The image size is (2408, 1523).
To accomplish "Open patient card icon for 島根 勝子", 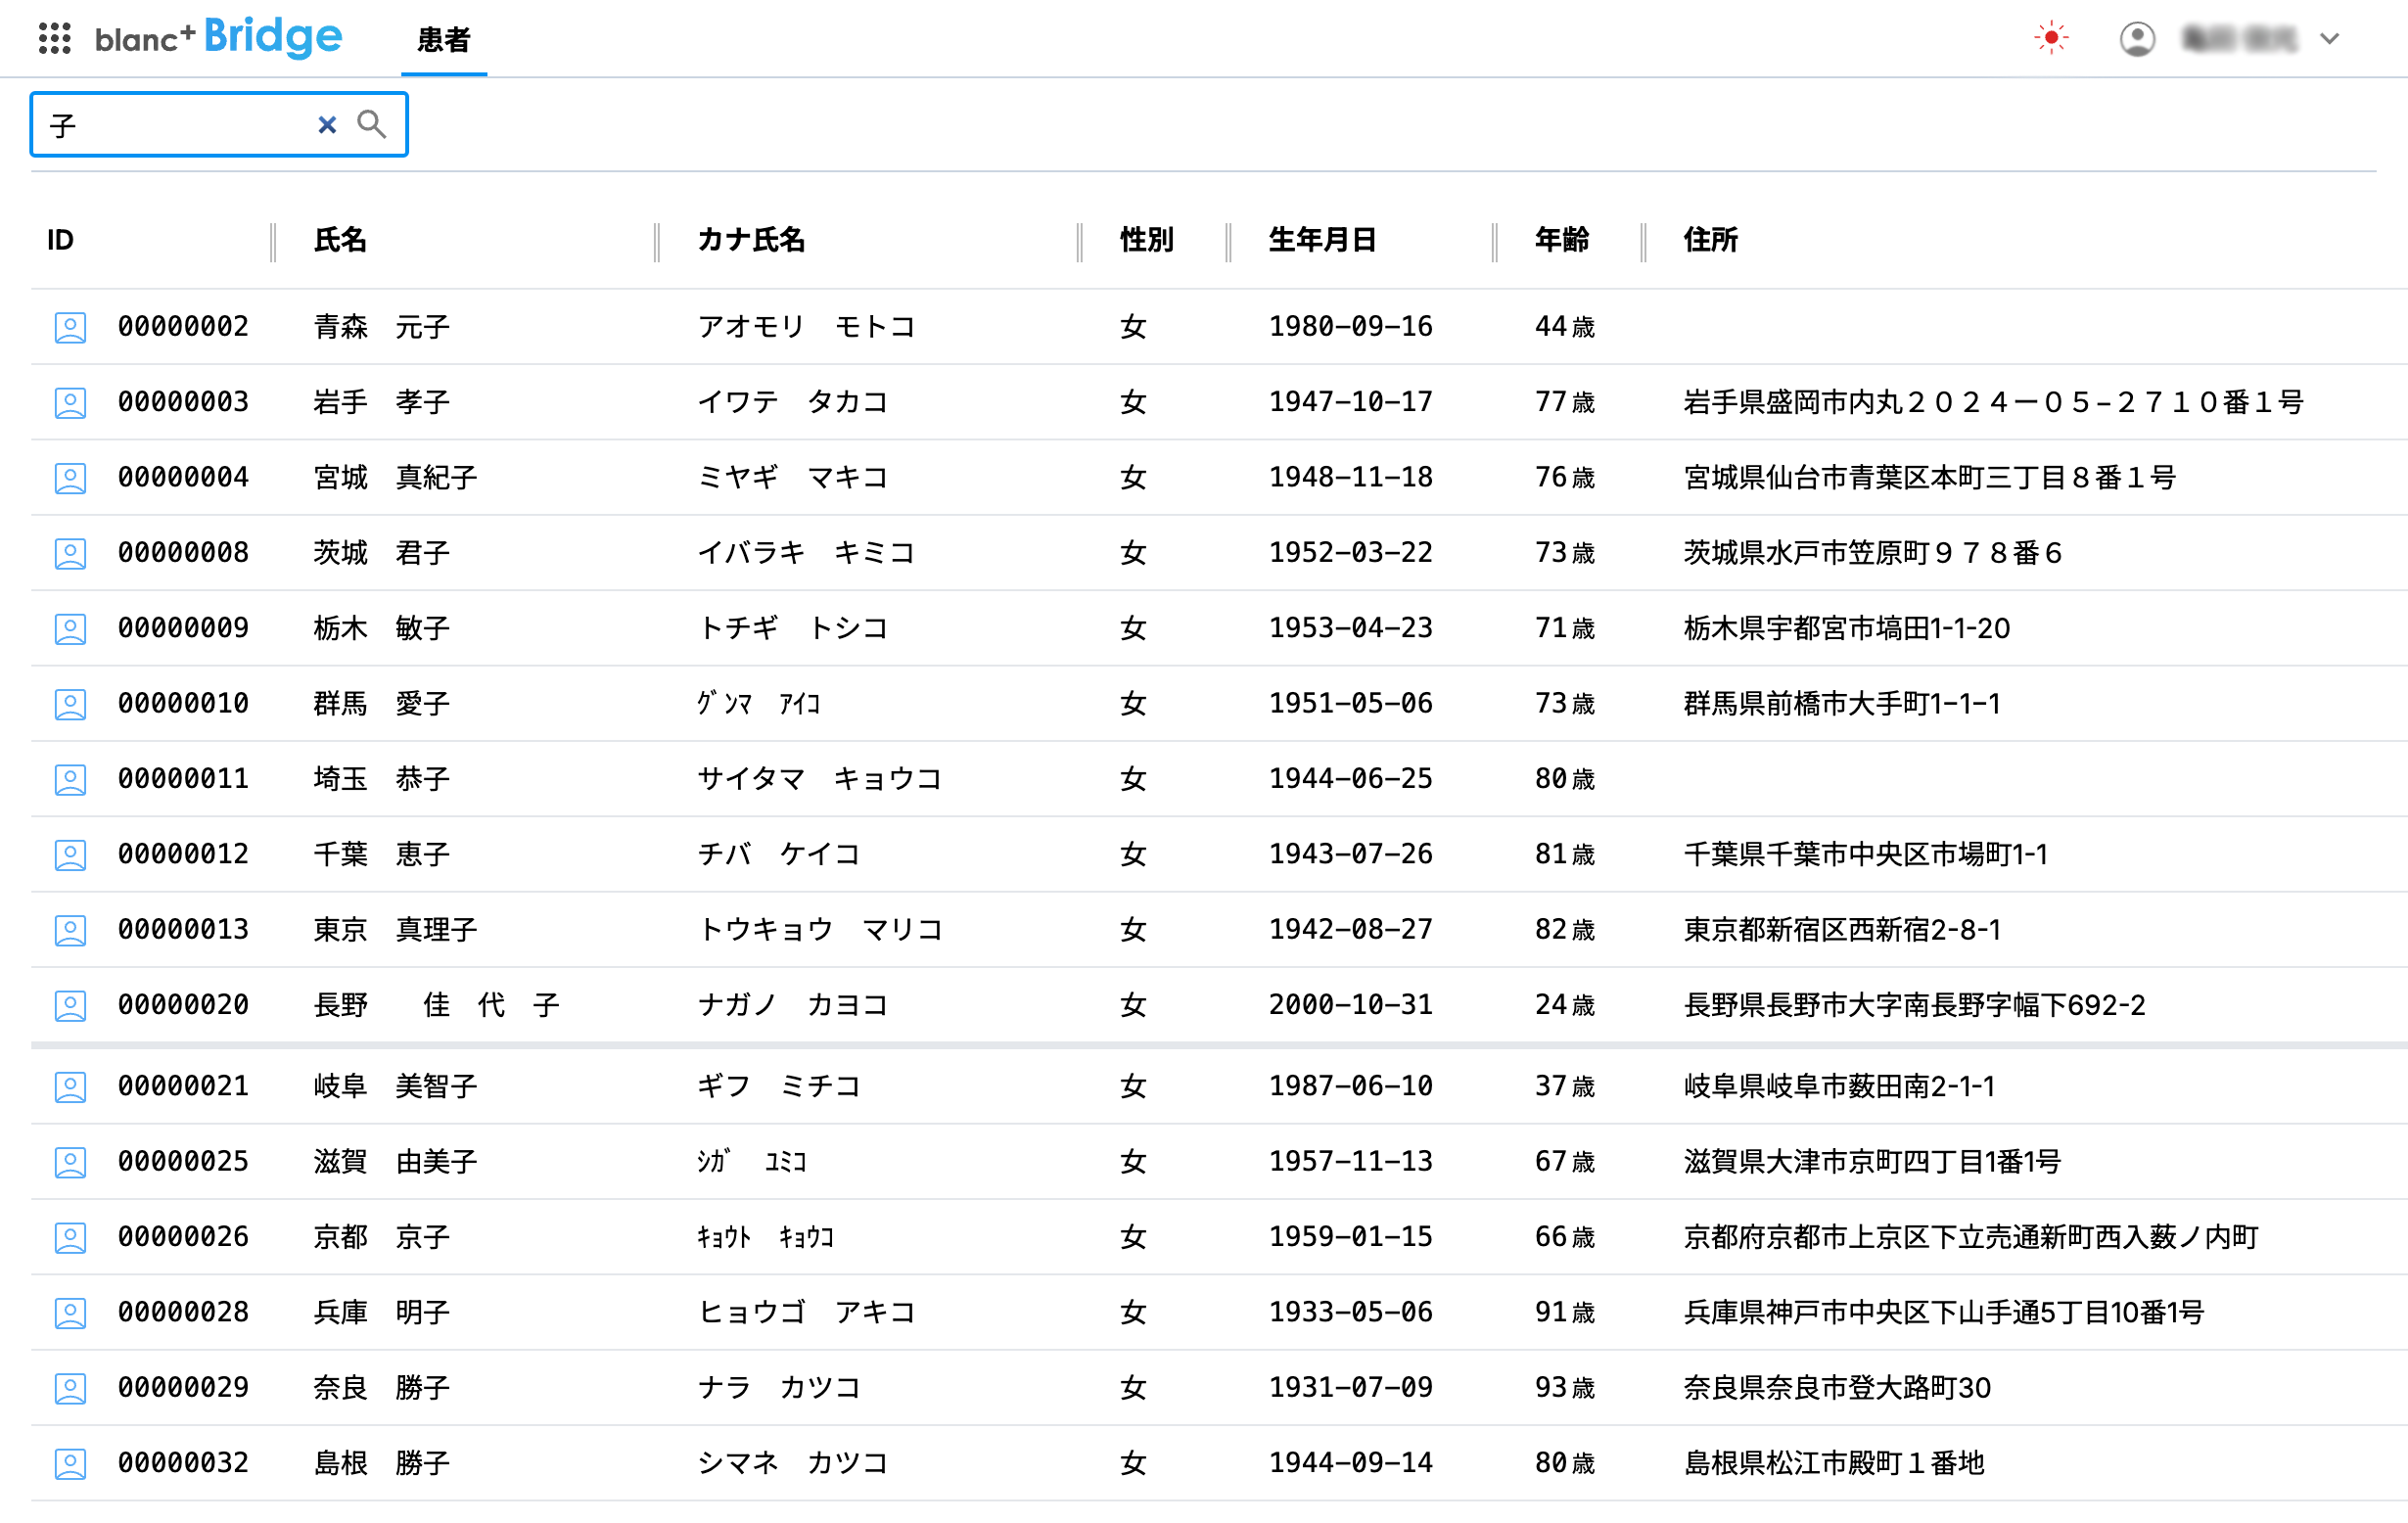I will 70,1462.
